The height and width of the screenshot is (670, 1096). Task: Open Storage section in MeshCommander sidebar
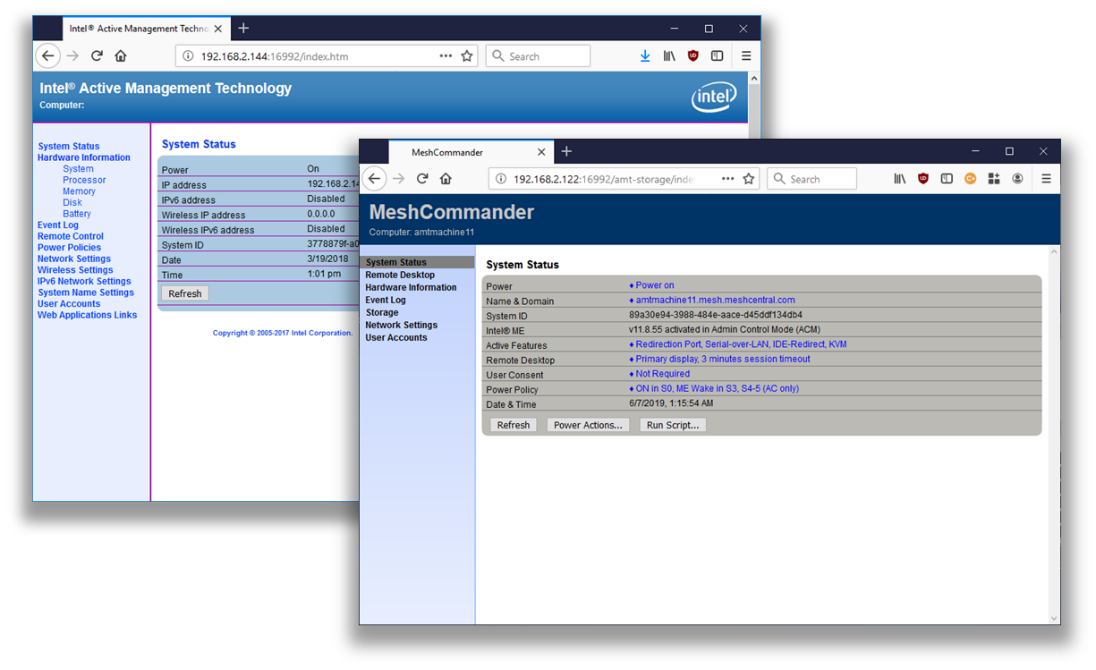(x=382, y=313)
